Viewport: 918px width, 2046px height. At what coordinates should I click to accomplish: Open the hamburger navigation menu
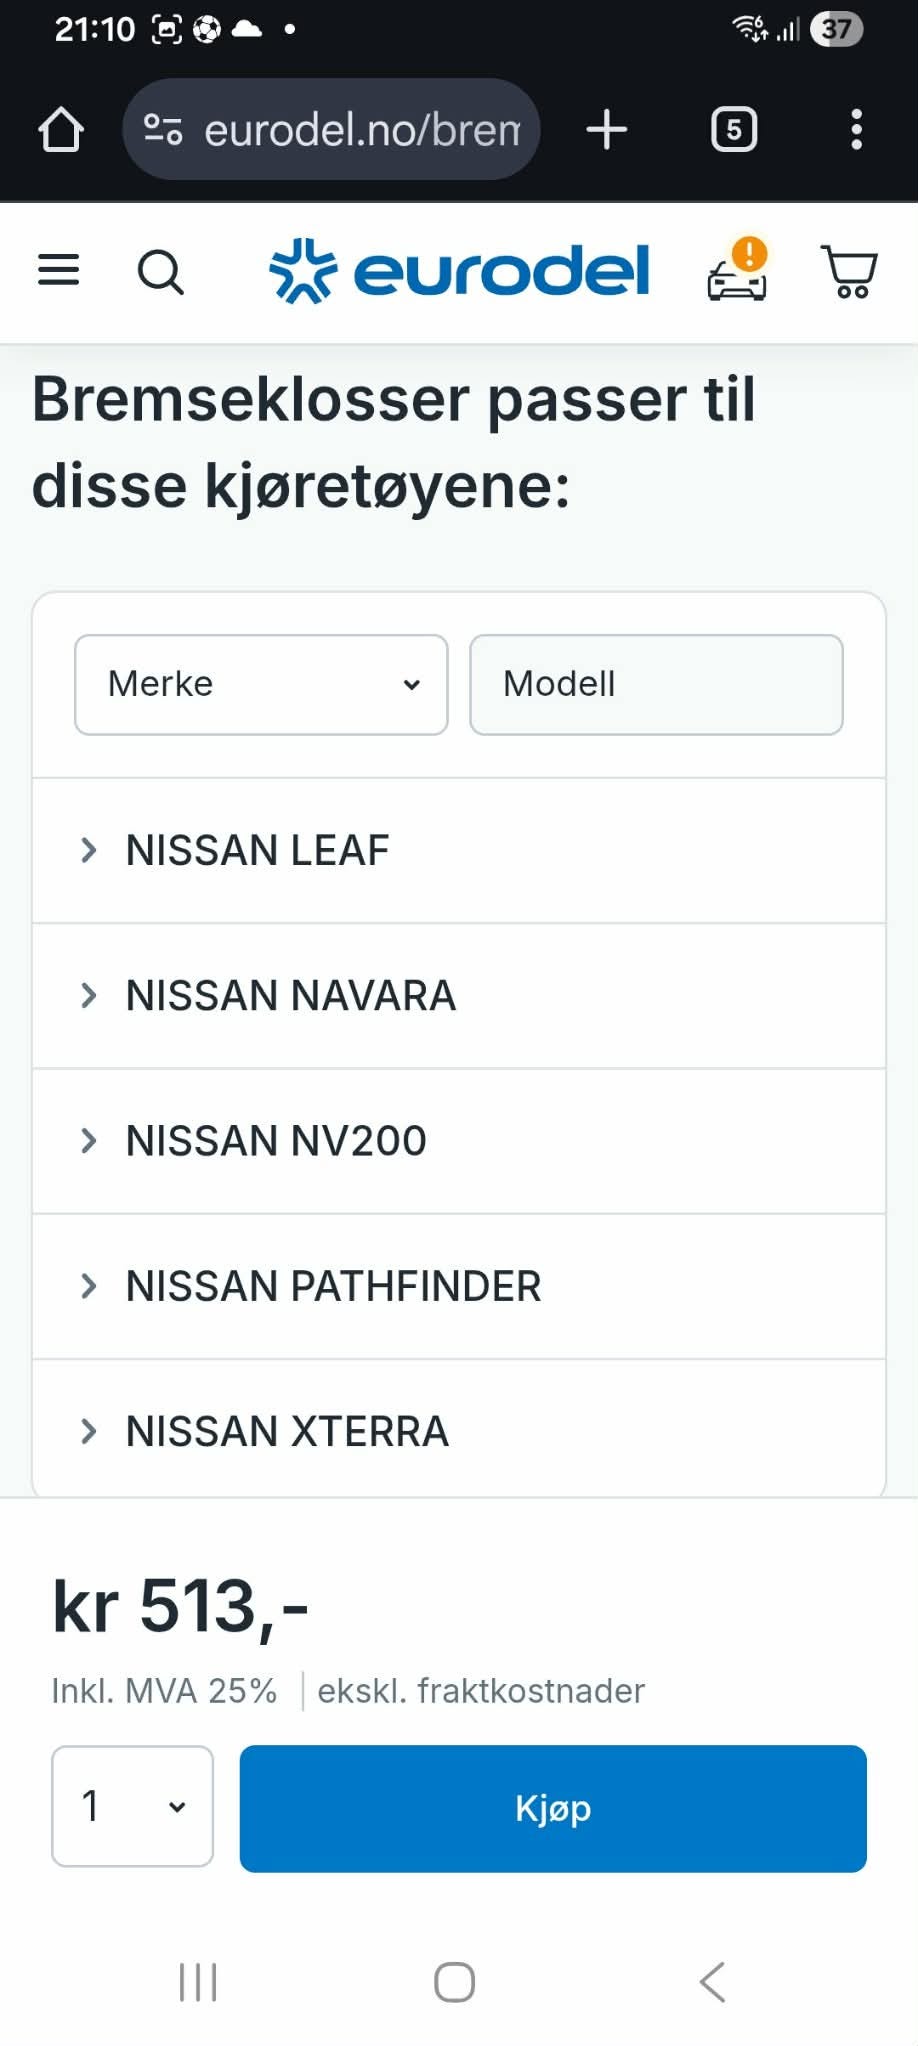click(x=58, y=270)
